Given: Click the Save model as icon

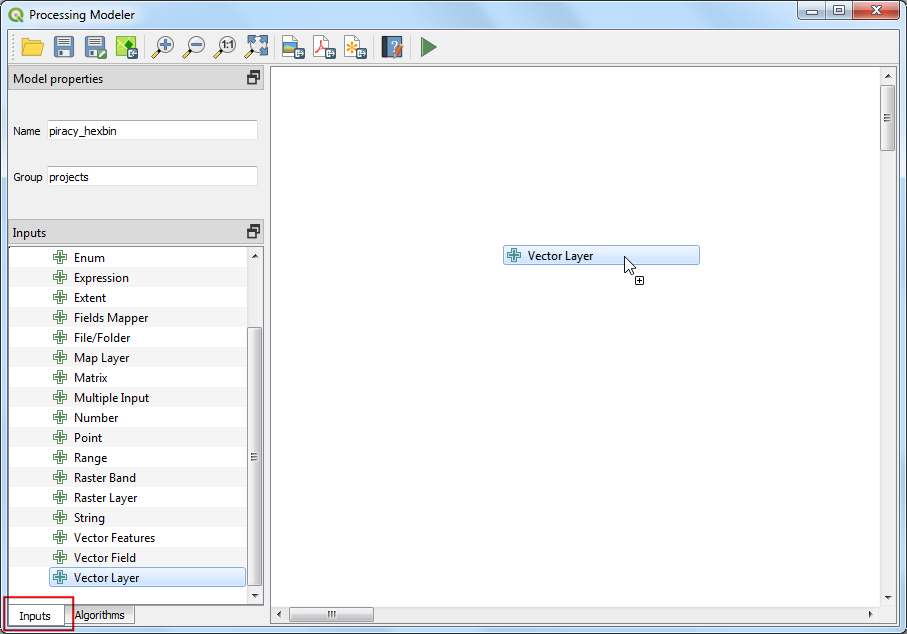Looking at the screenshot, I should pos(95,47).
